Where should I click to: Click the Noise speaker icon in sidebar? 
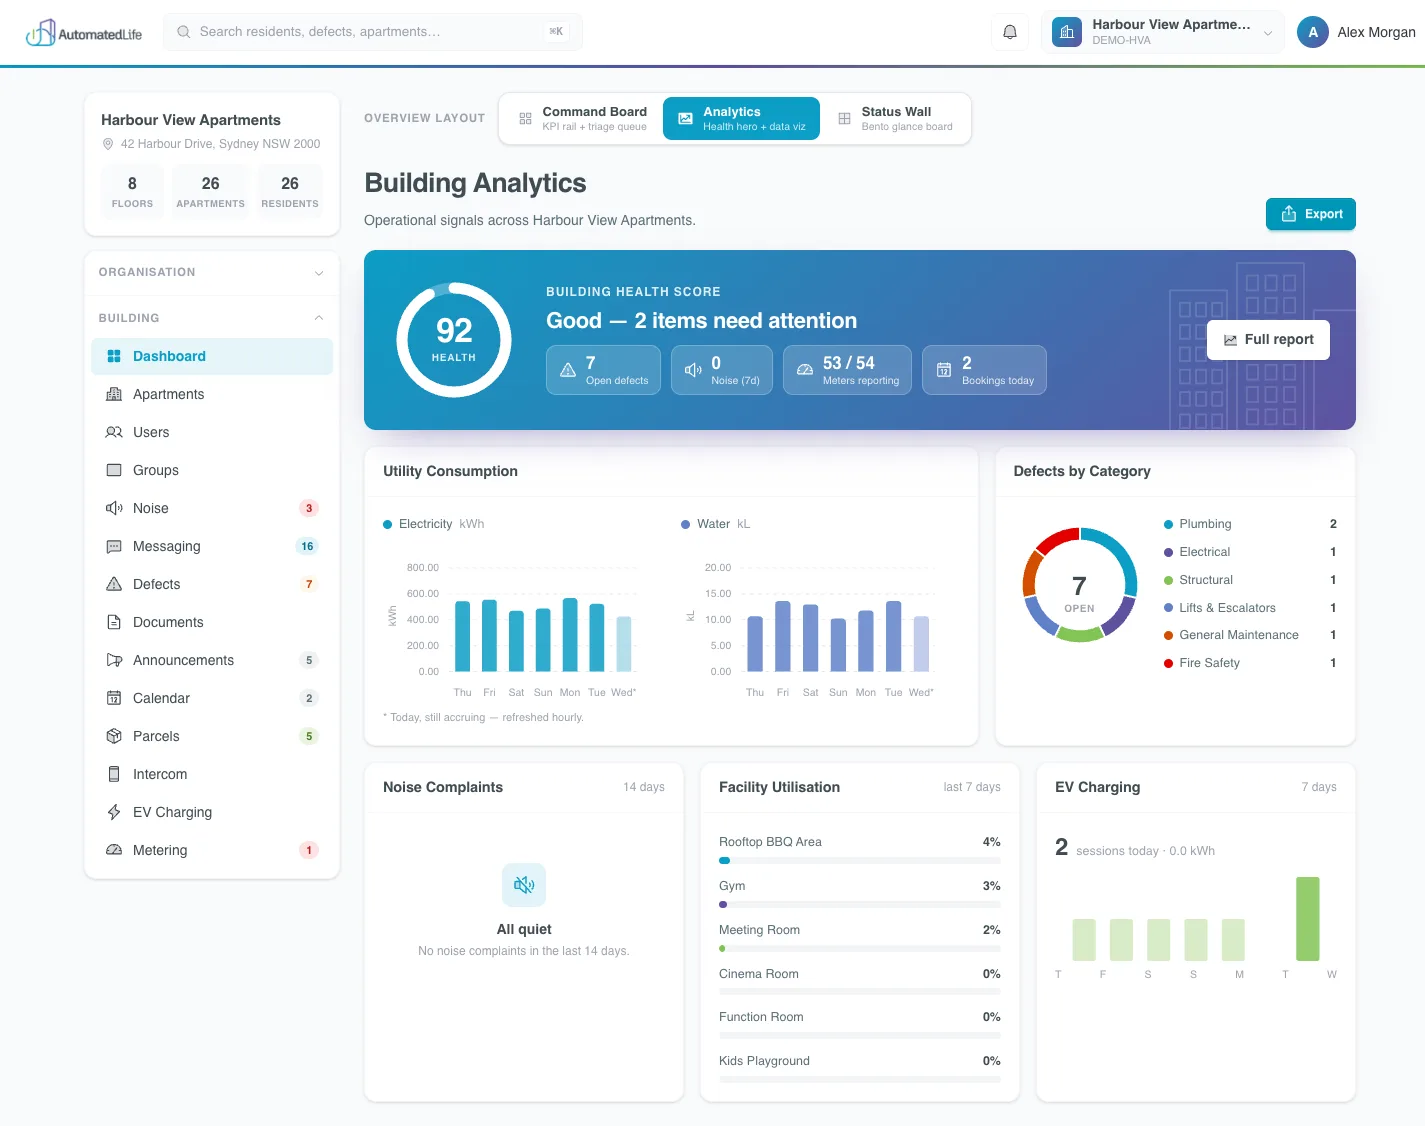point(114,508)
